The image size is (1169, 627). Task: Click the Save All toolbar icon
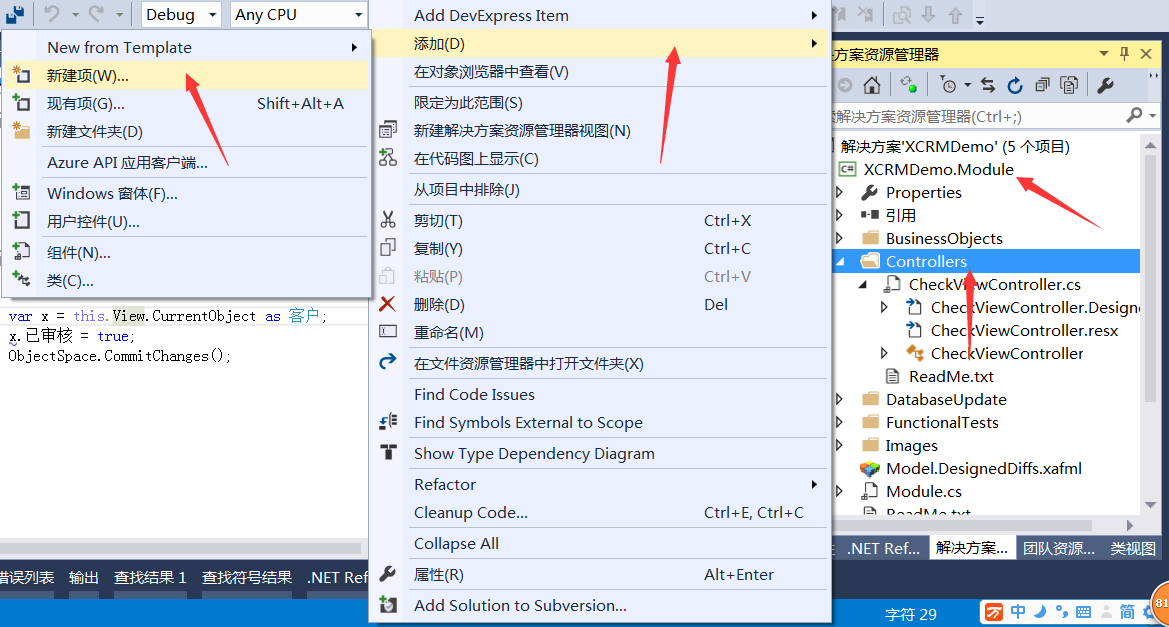(x=15, y=13)
